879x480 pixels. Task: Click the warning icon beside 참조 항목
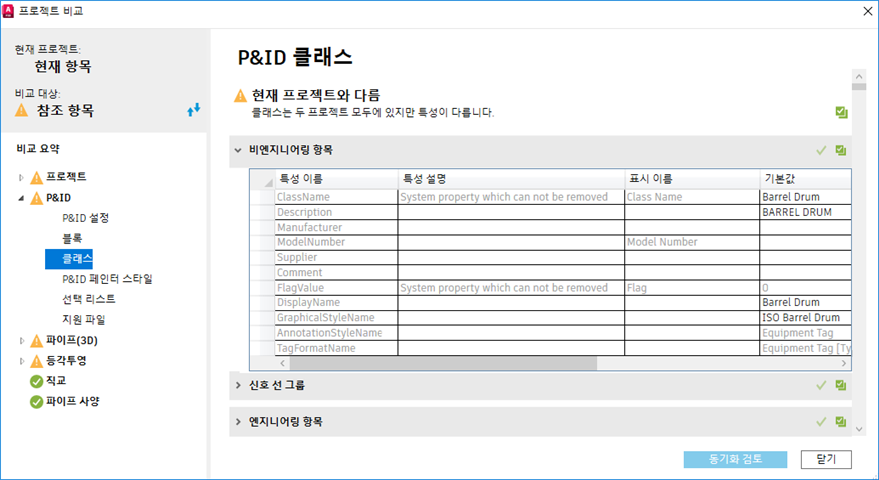point(22,110)
